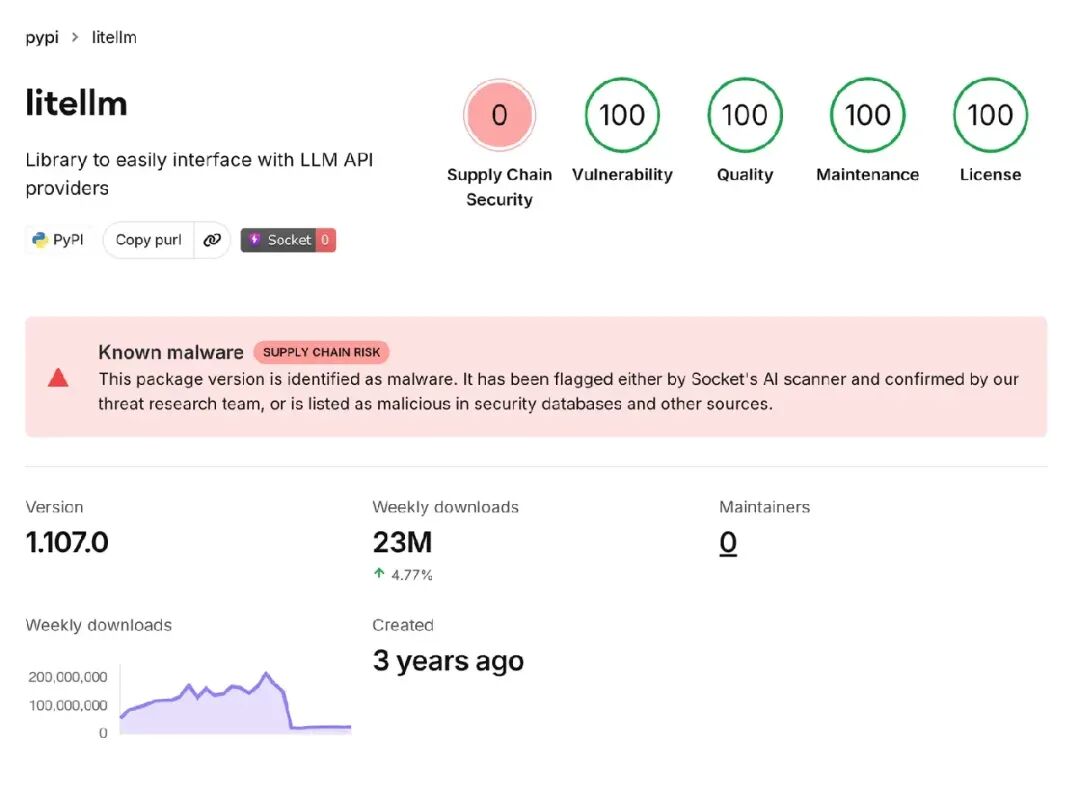
Task: Click the Socket badge lightning icon
Action: pos(255,239)
